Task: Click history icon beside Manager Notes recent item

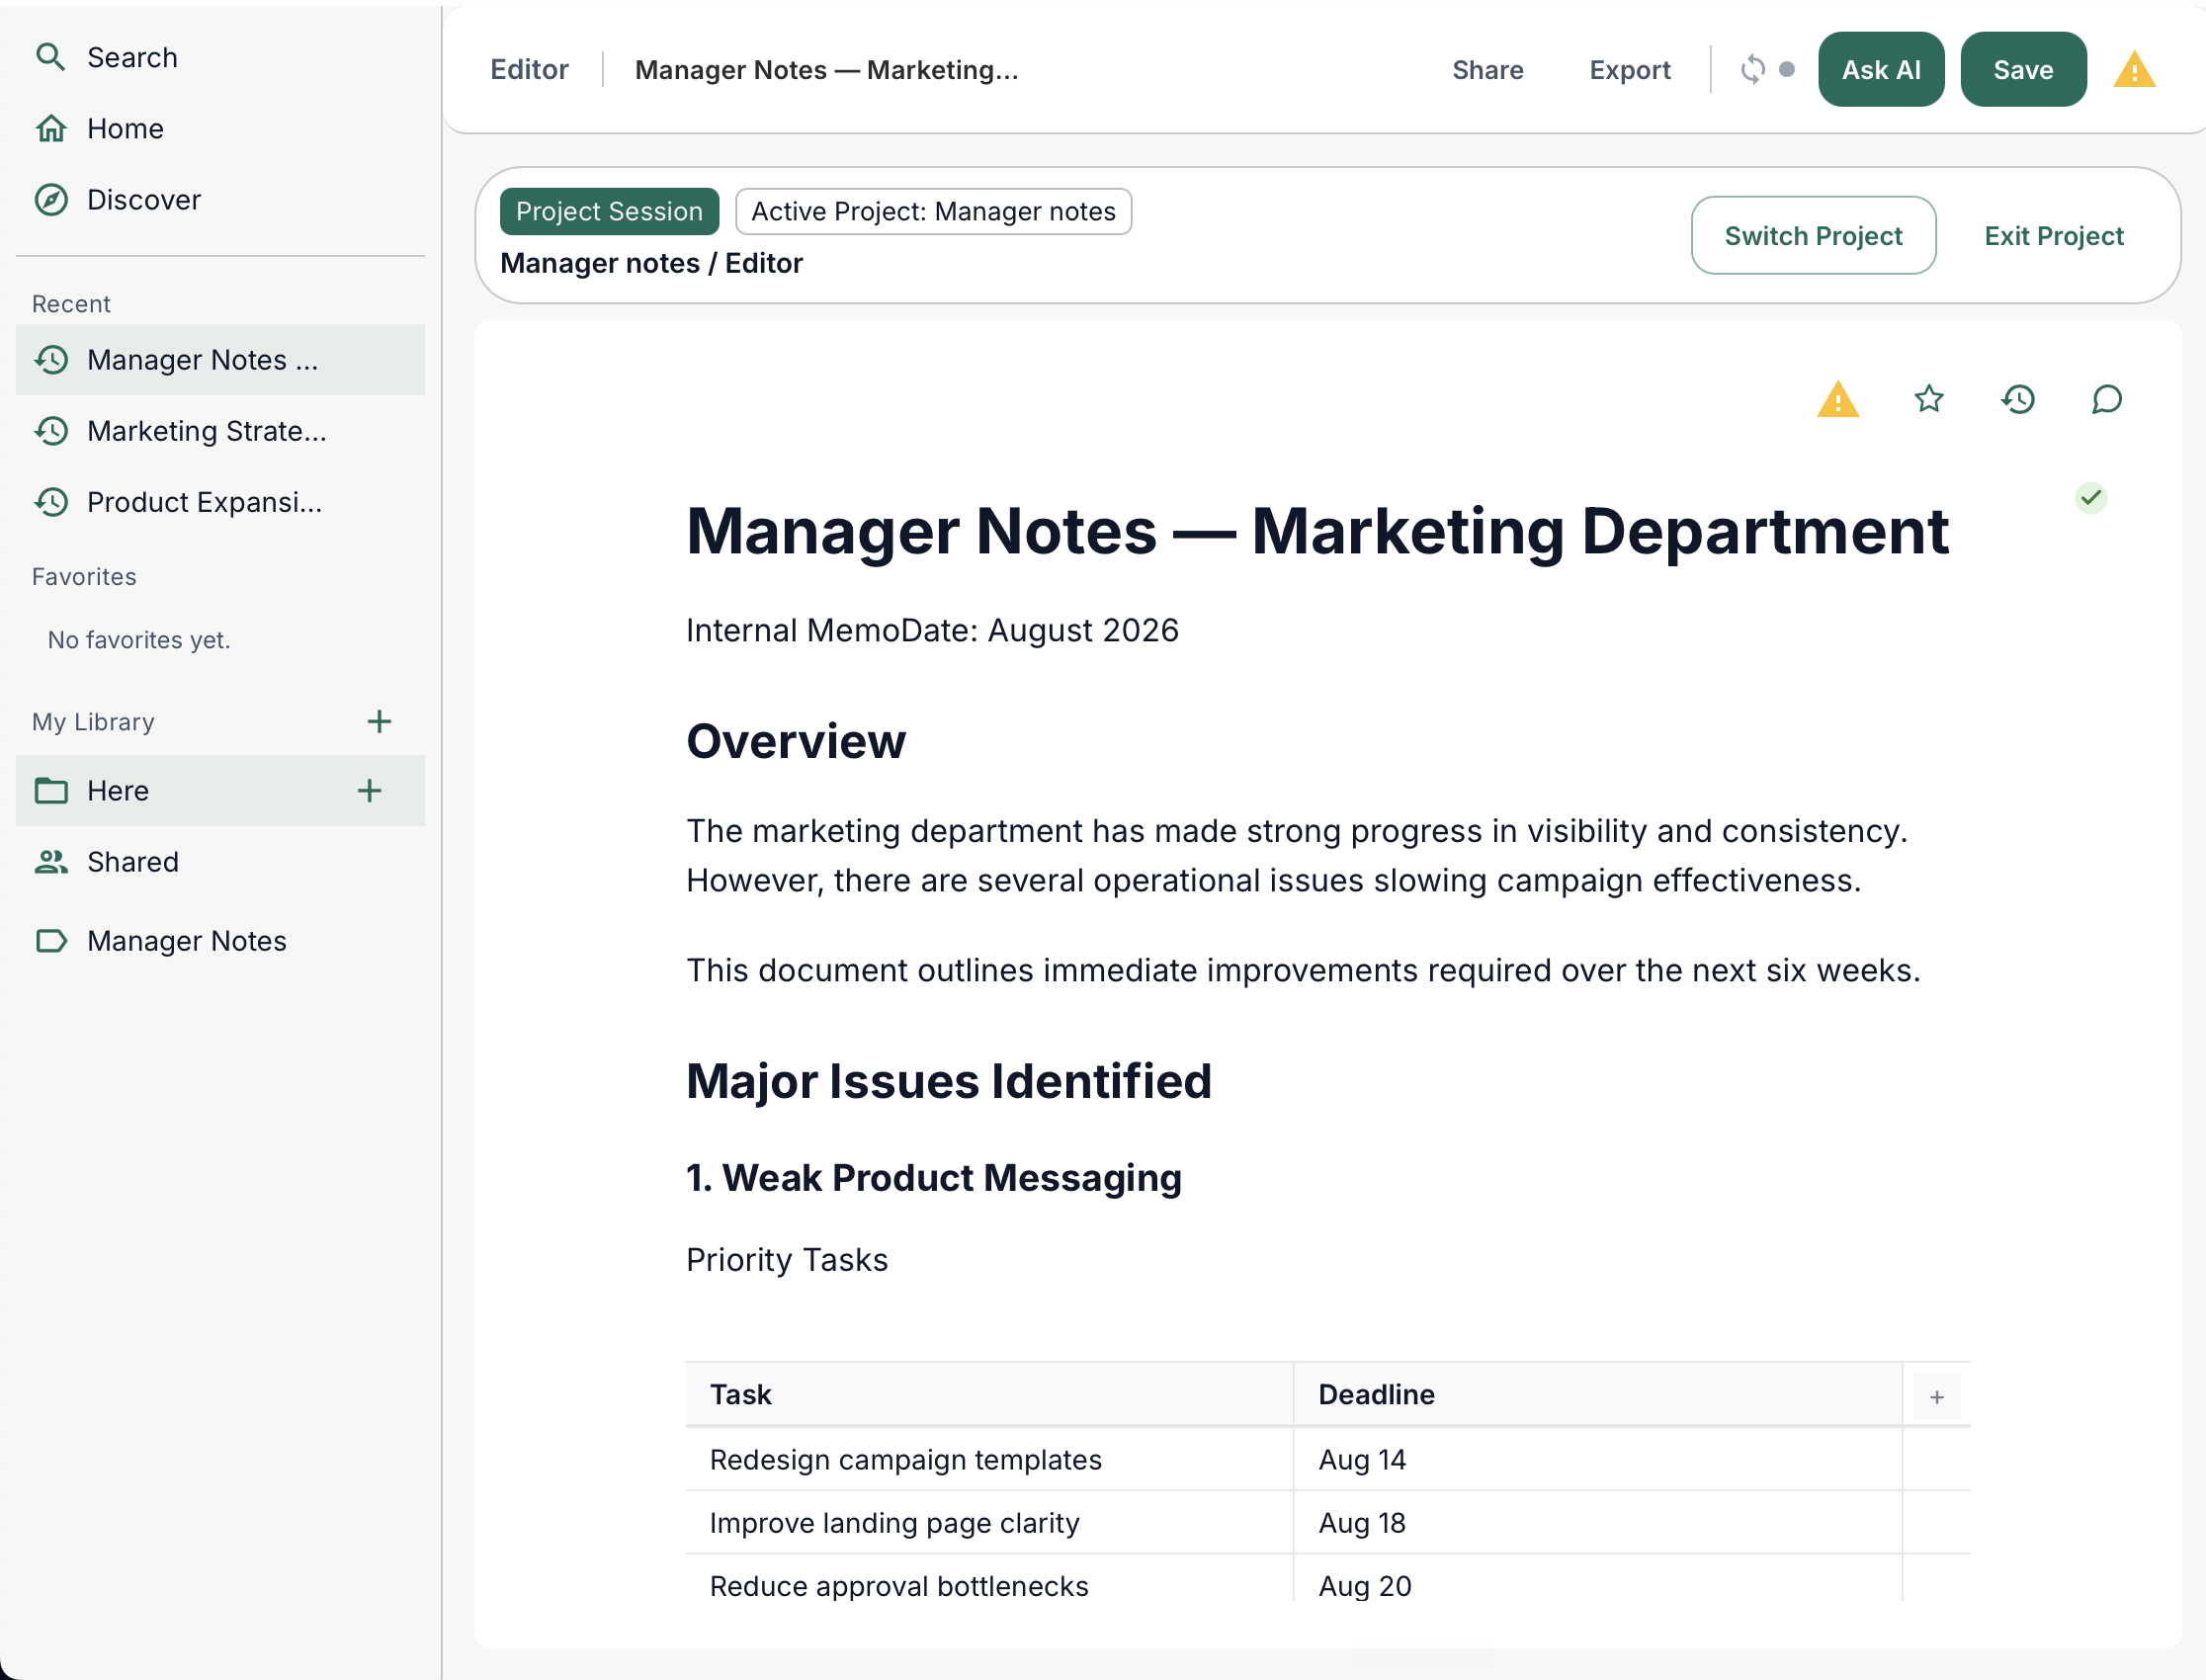Action: tap(51, 359)
